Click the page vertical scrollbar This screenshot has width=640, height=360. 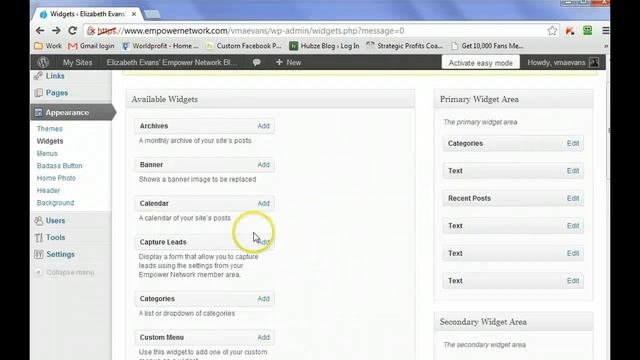coord(607,131)
